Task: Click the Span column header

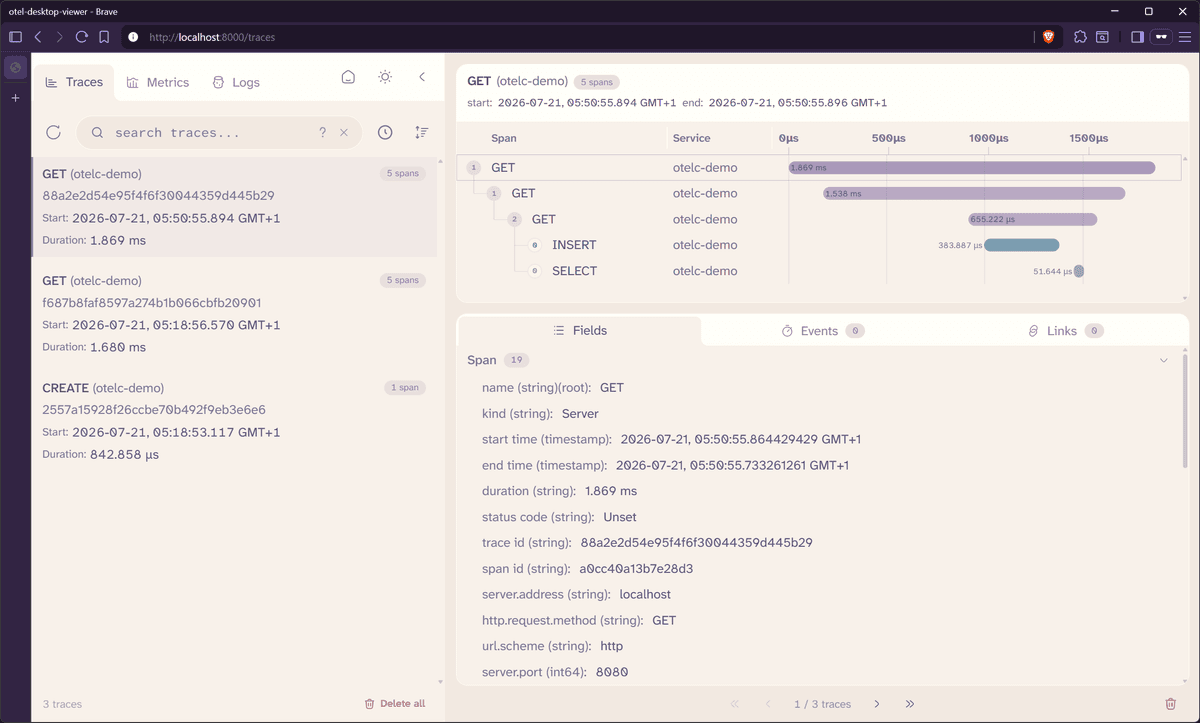Action: click(x=504, y=138)
